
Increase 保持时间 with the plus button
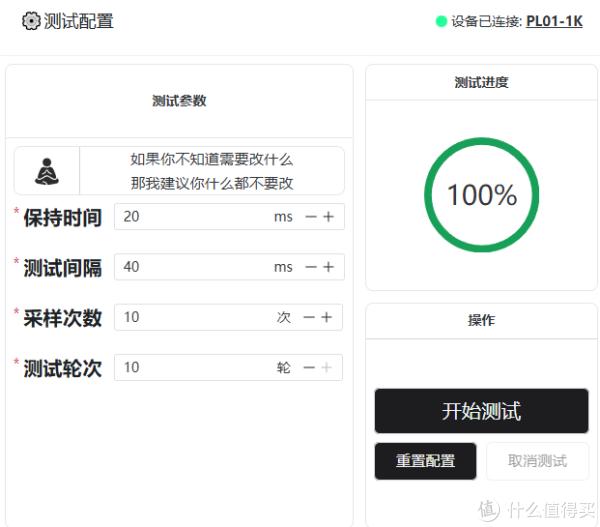point(328,217)
